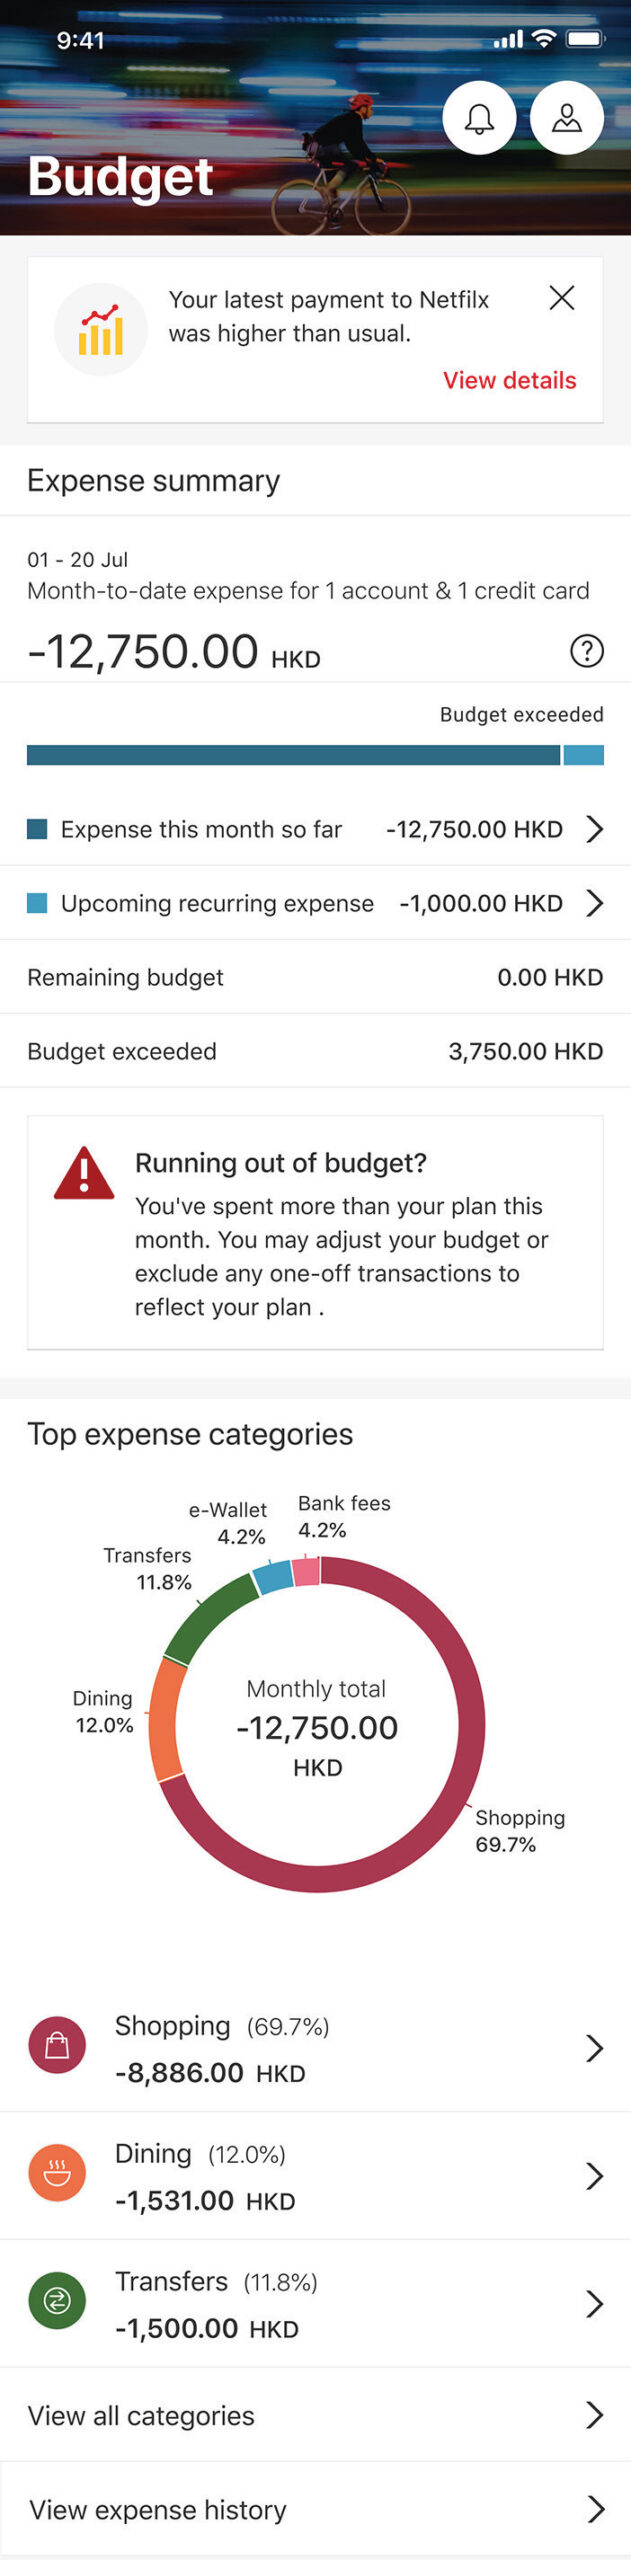Open help for month-to-date expense
This screenshot has width=631, height=2560.
click(587, 651)
